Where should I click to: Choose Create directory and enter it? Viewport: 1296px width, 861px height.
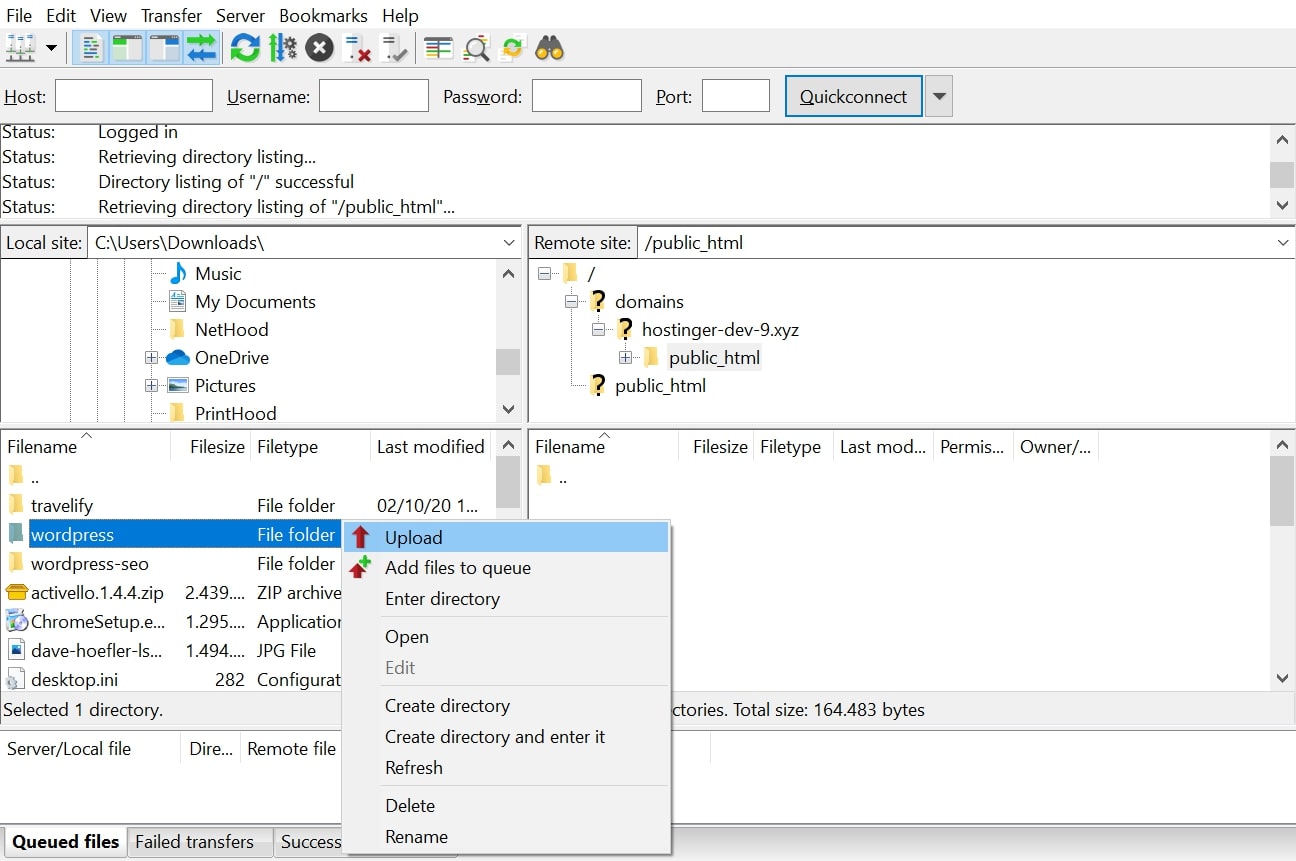click(x=505, y=737)
